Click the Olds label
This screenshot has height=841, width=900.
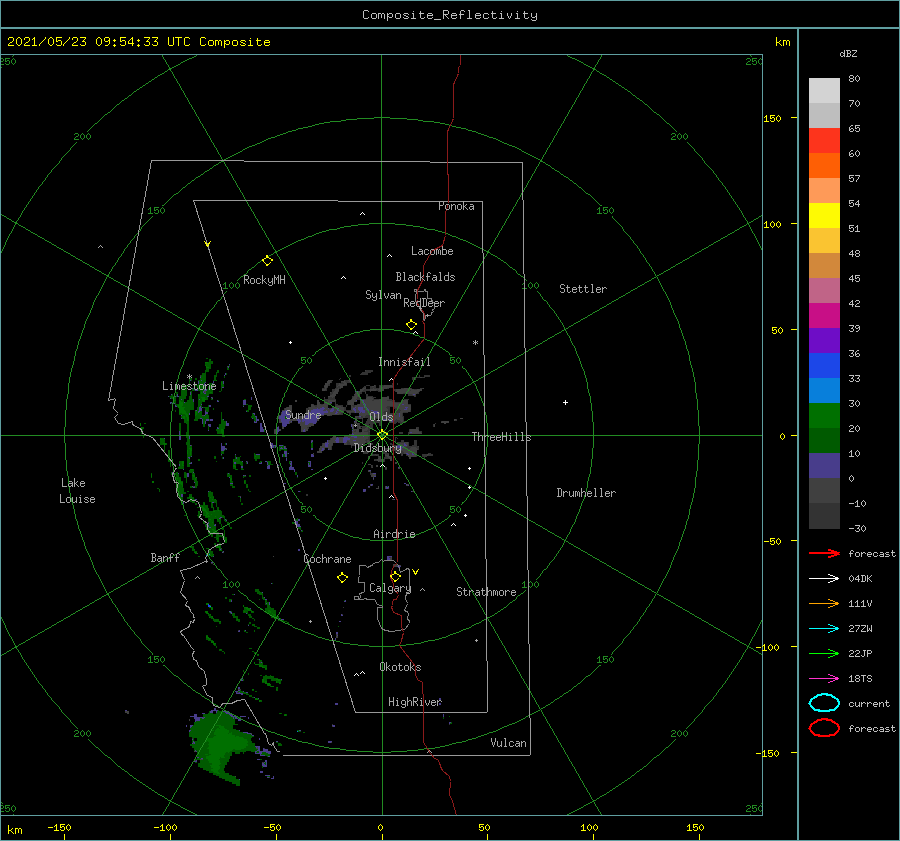click(381, 417)
